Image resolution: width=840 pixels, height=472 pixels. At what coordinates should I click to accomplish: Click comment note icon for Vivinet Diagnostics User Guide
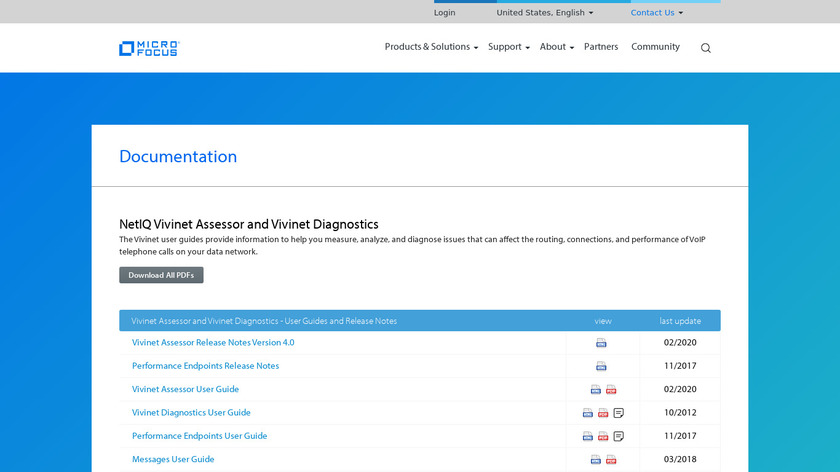point(619,413)
